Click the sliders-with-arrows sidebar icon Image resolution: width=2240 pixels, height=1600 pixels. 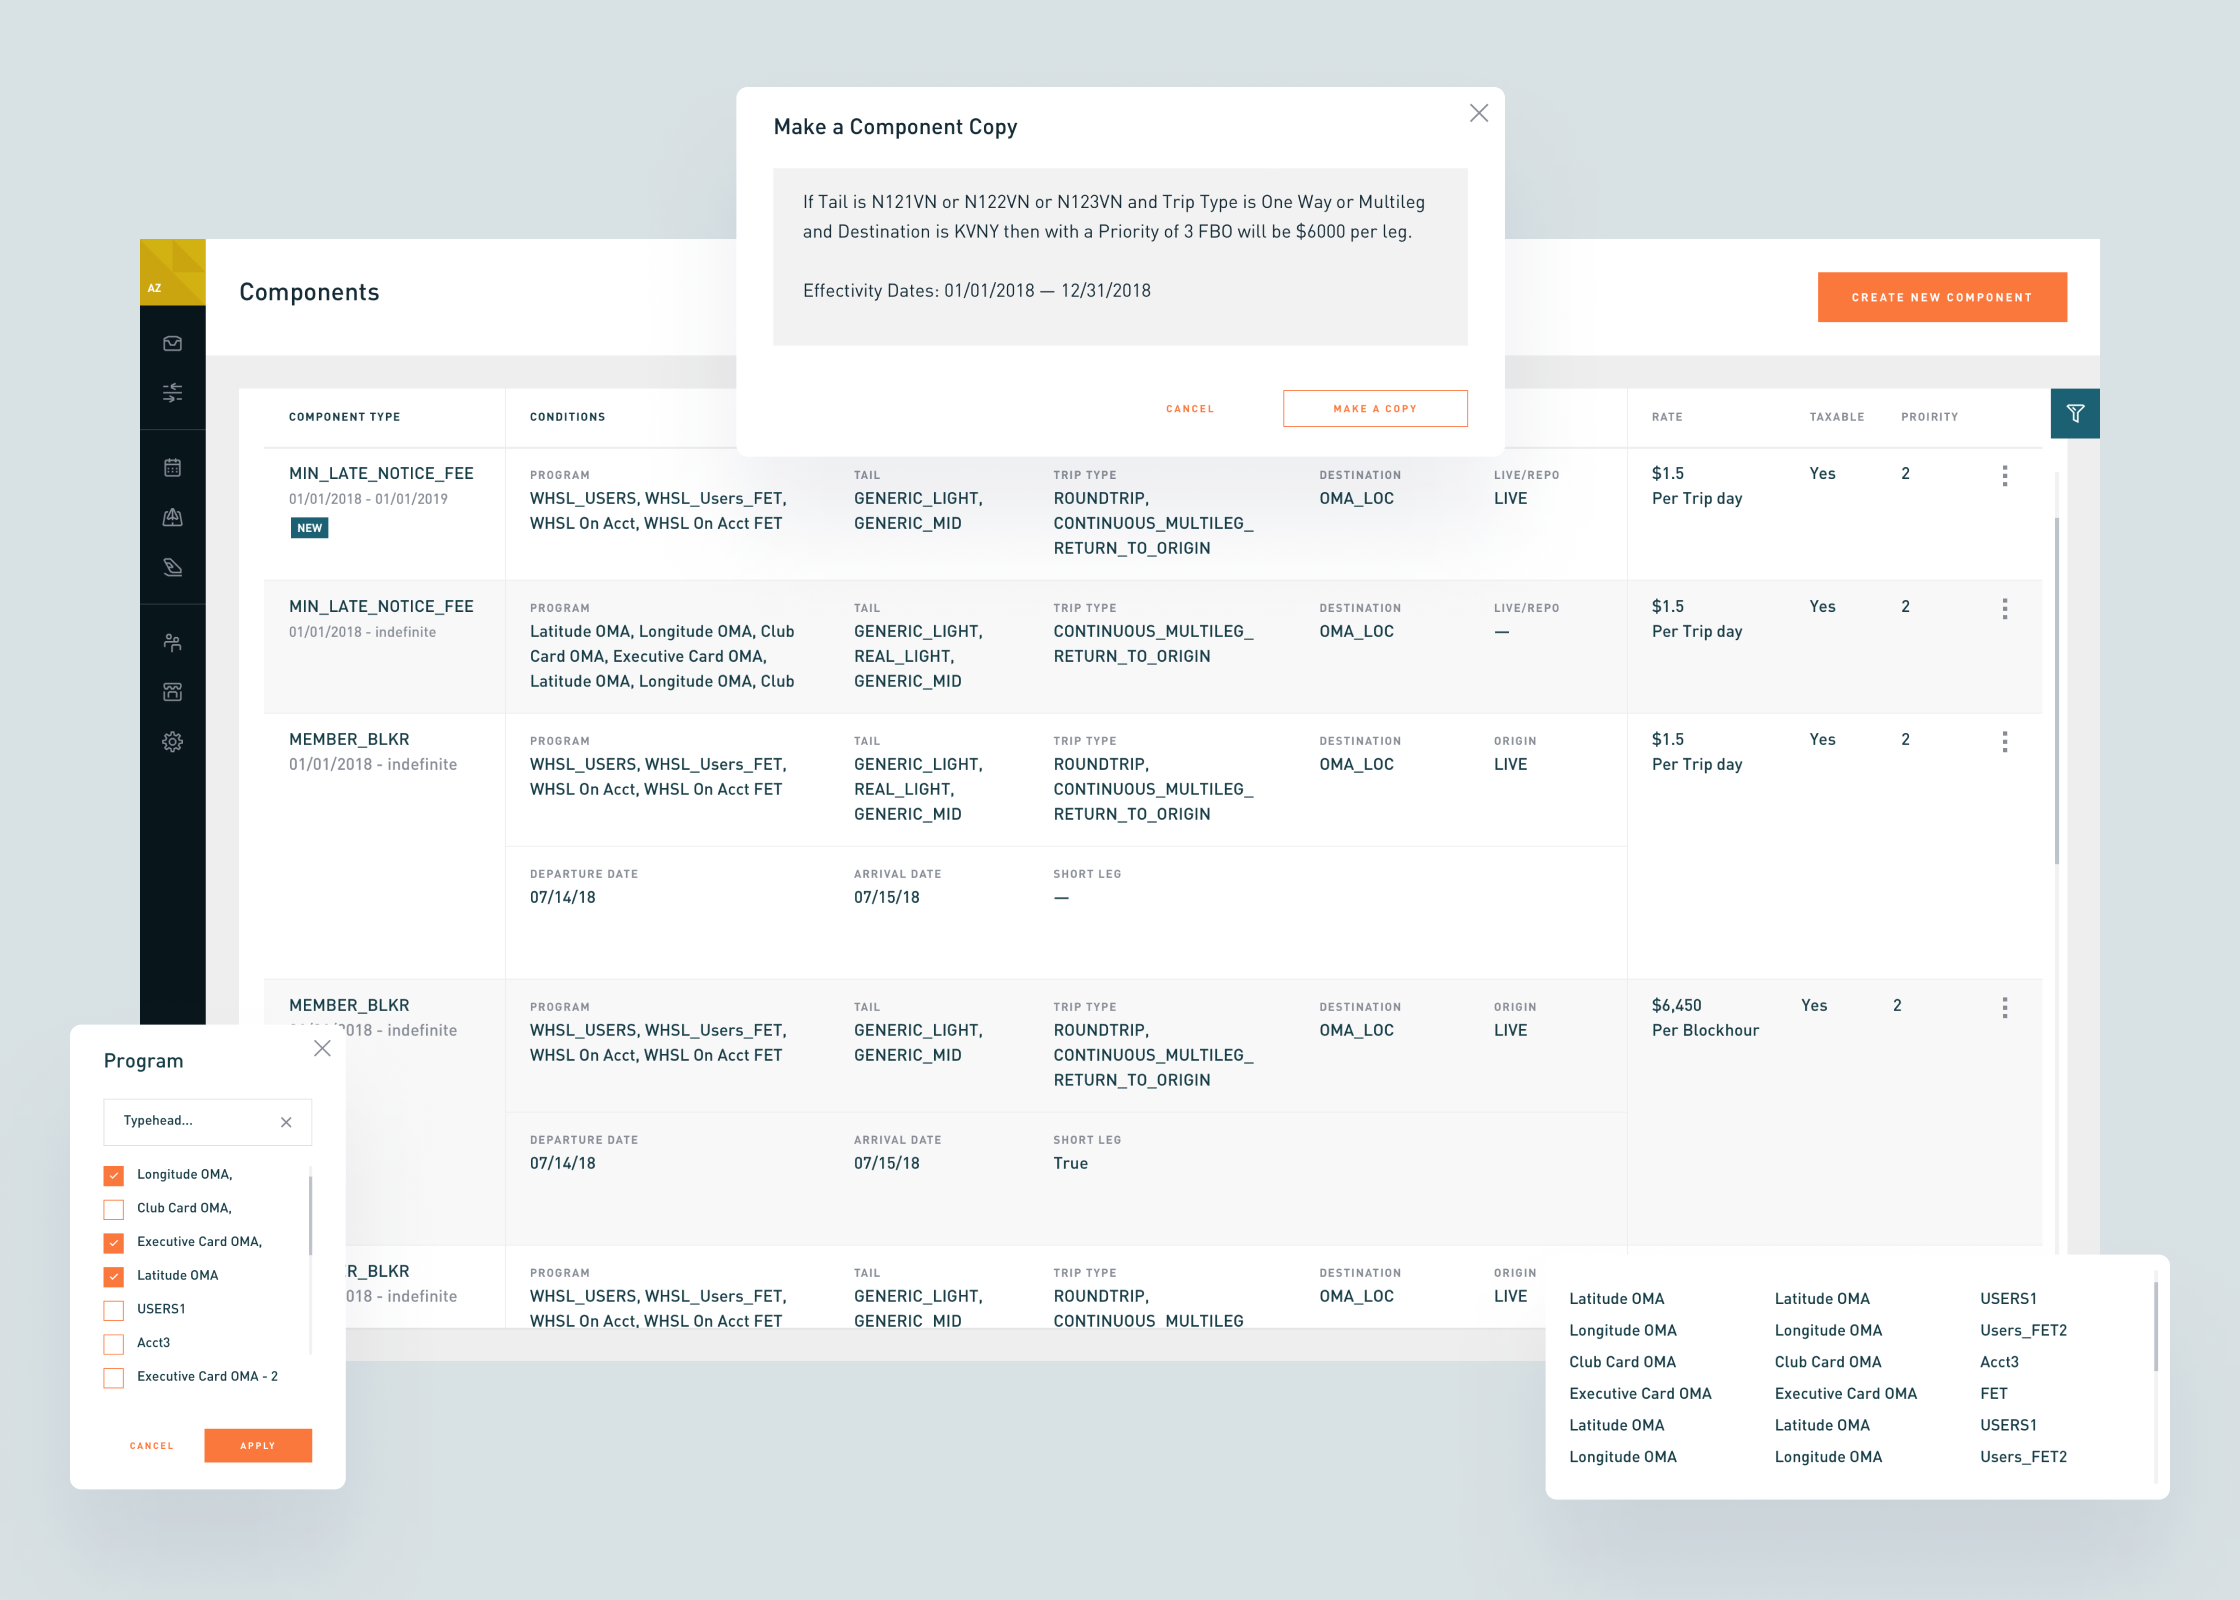(x=172, y=392)
